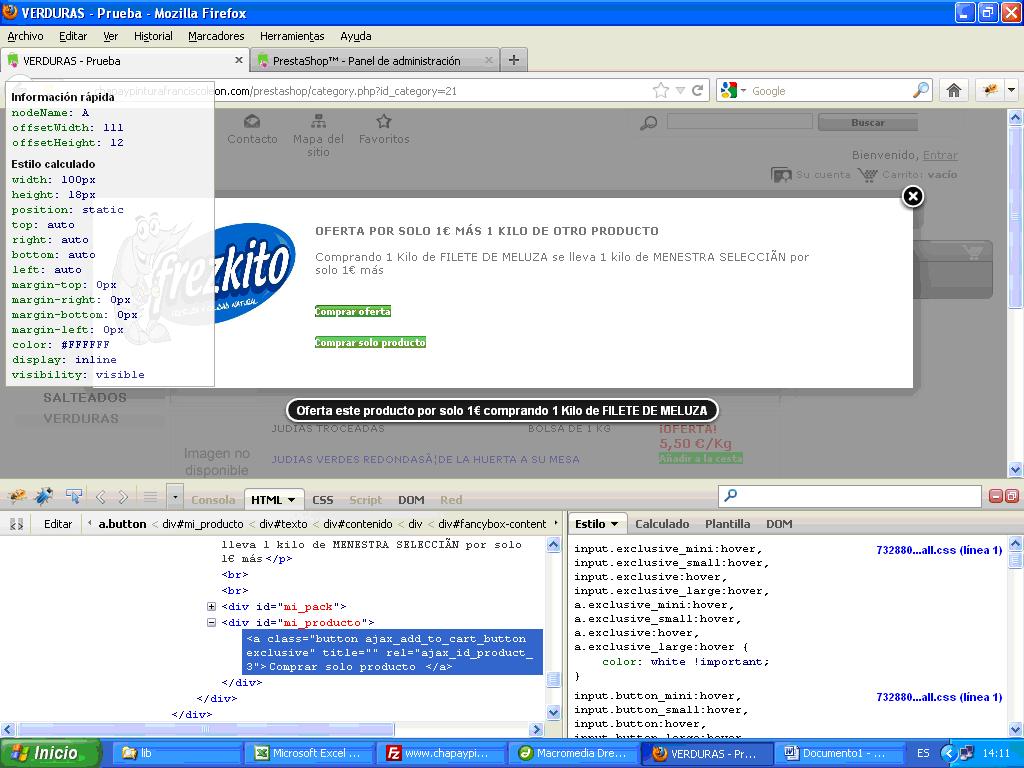This screenshot has width=1024, height=768.
Task: Detach Firebug into a new window
Action: [x=1011, y=496]
